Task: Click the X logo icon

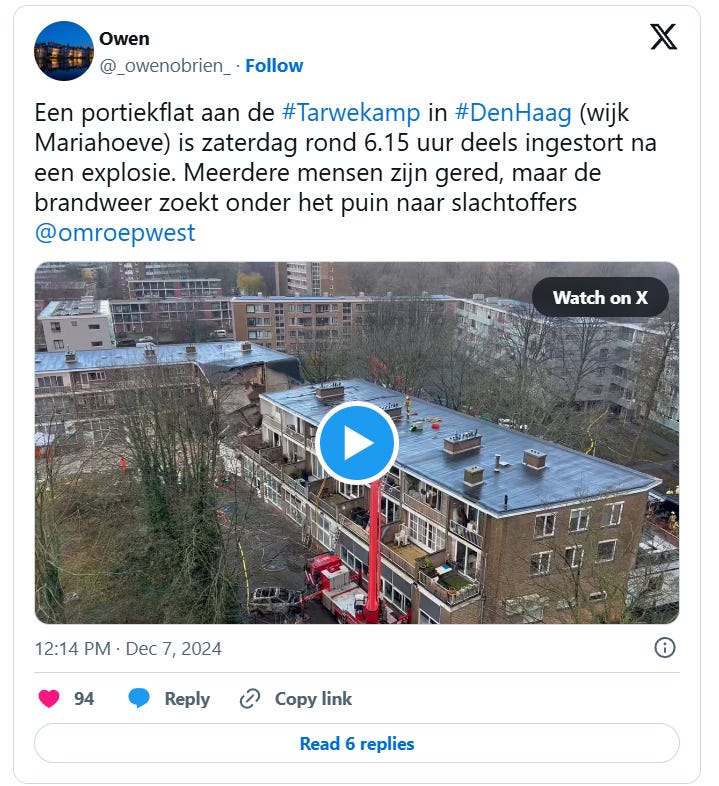Action: click(663, 37)
